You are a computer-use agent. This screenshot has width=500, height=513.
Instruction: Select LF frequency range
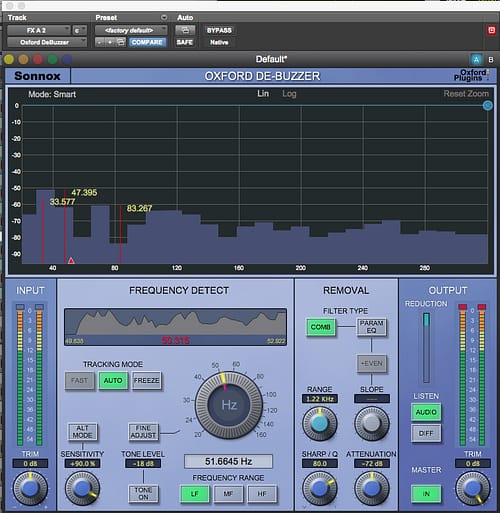[x=195, y=493]
